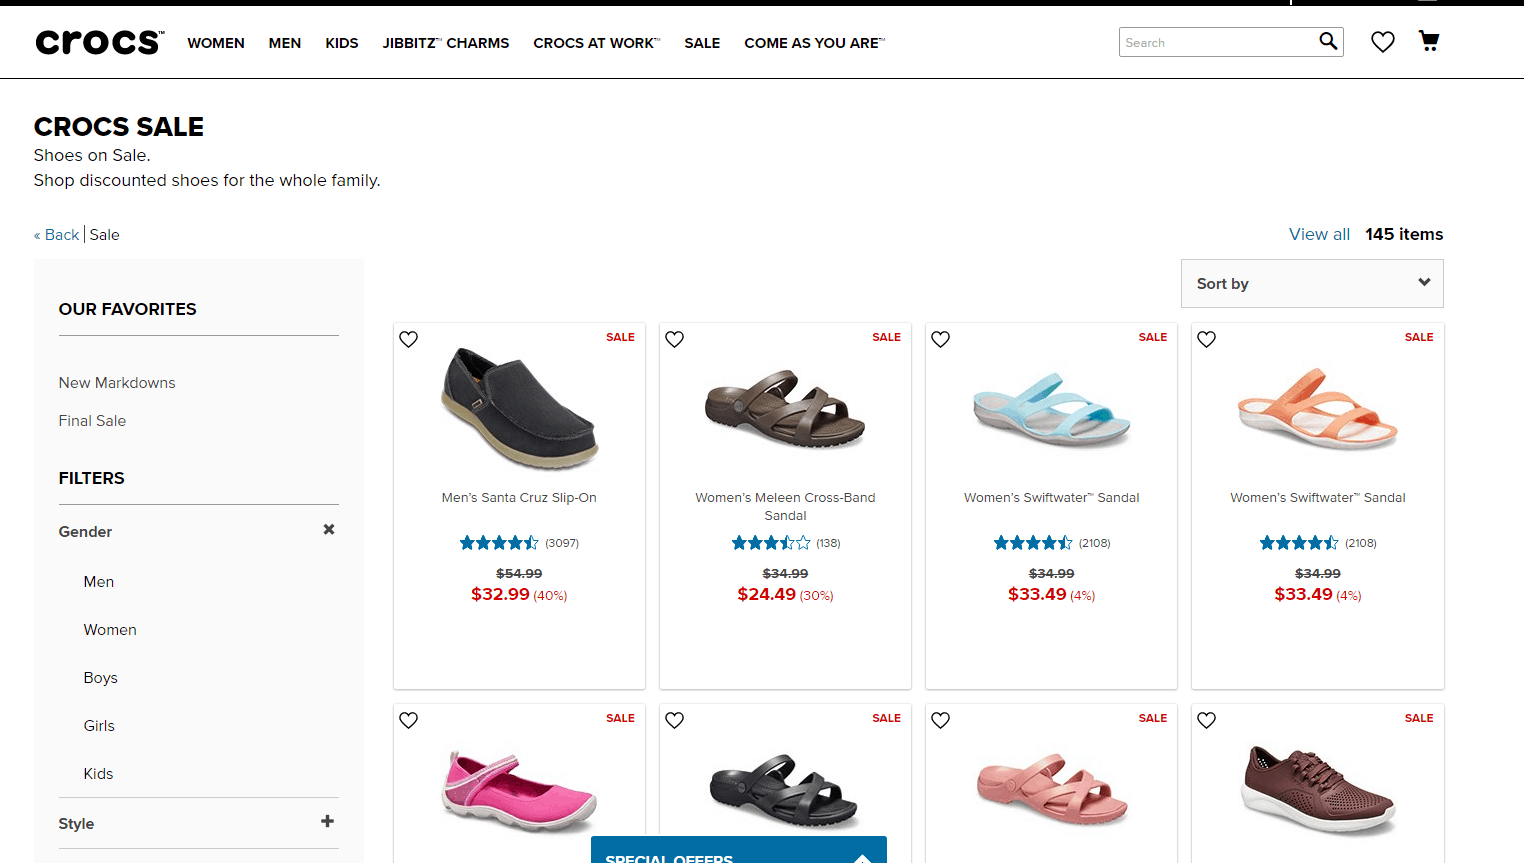Open the Come As You Are menu

click(815, 43)
